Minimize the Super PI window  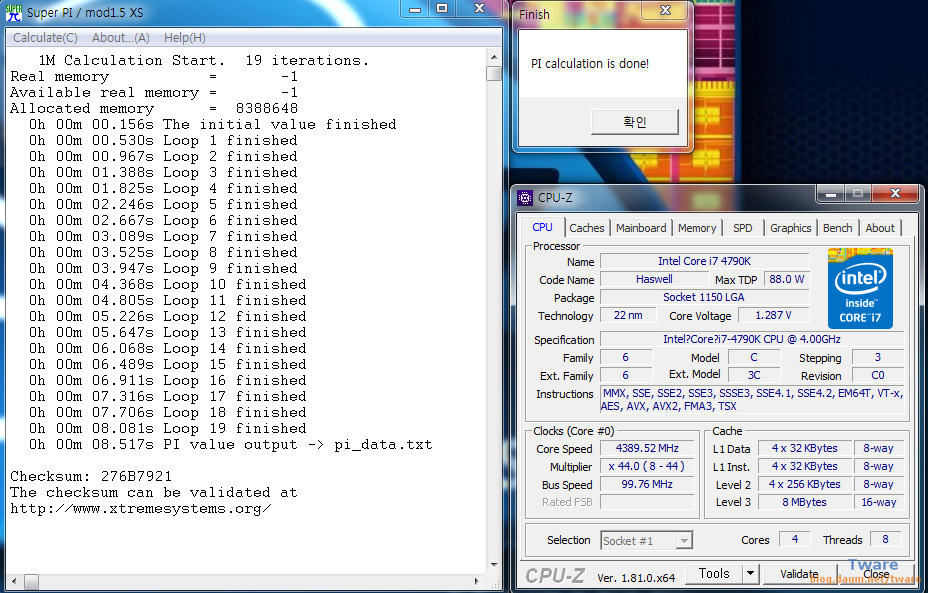pos(415,9)
